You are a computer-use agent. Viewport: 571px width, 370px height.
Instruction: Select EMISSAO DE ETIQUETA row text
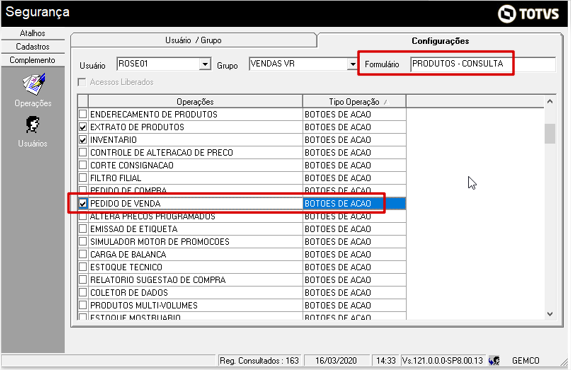[134, 229]
